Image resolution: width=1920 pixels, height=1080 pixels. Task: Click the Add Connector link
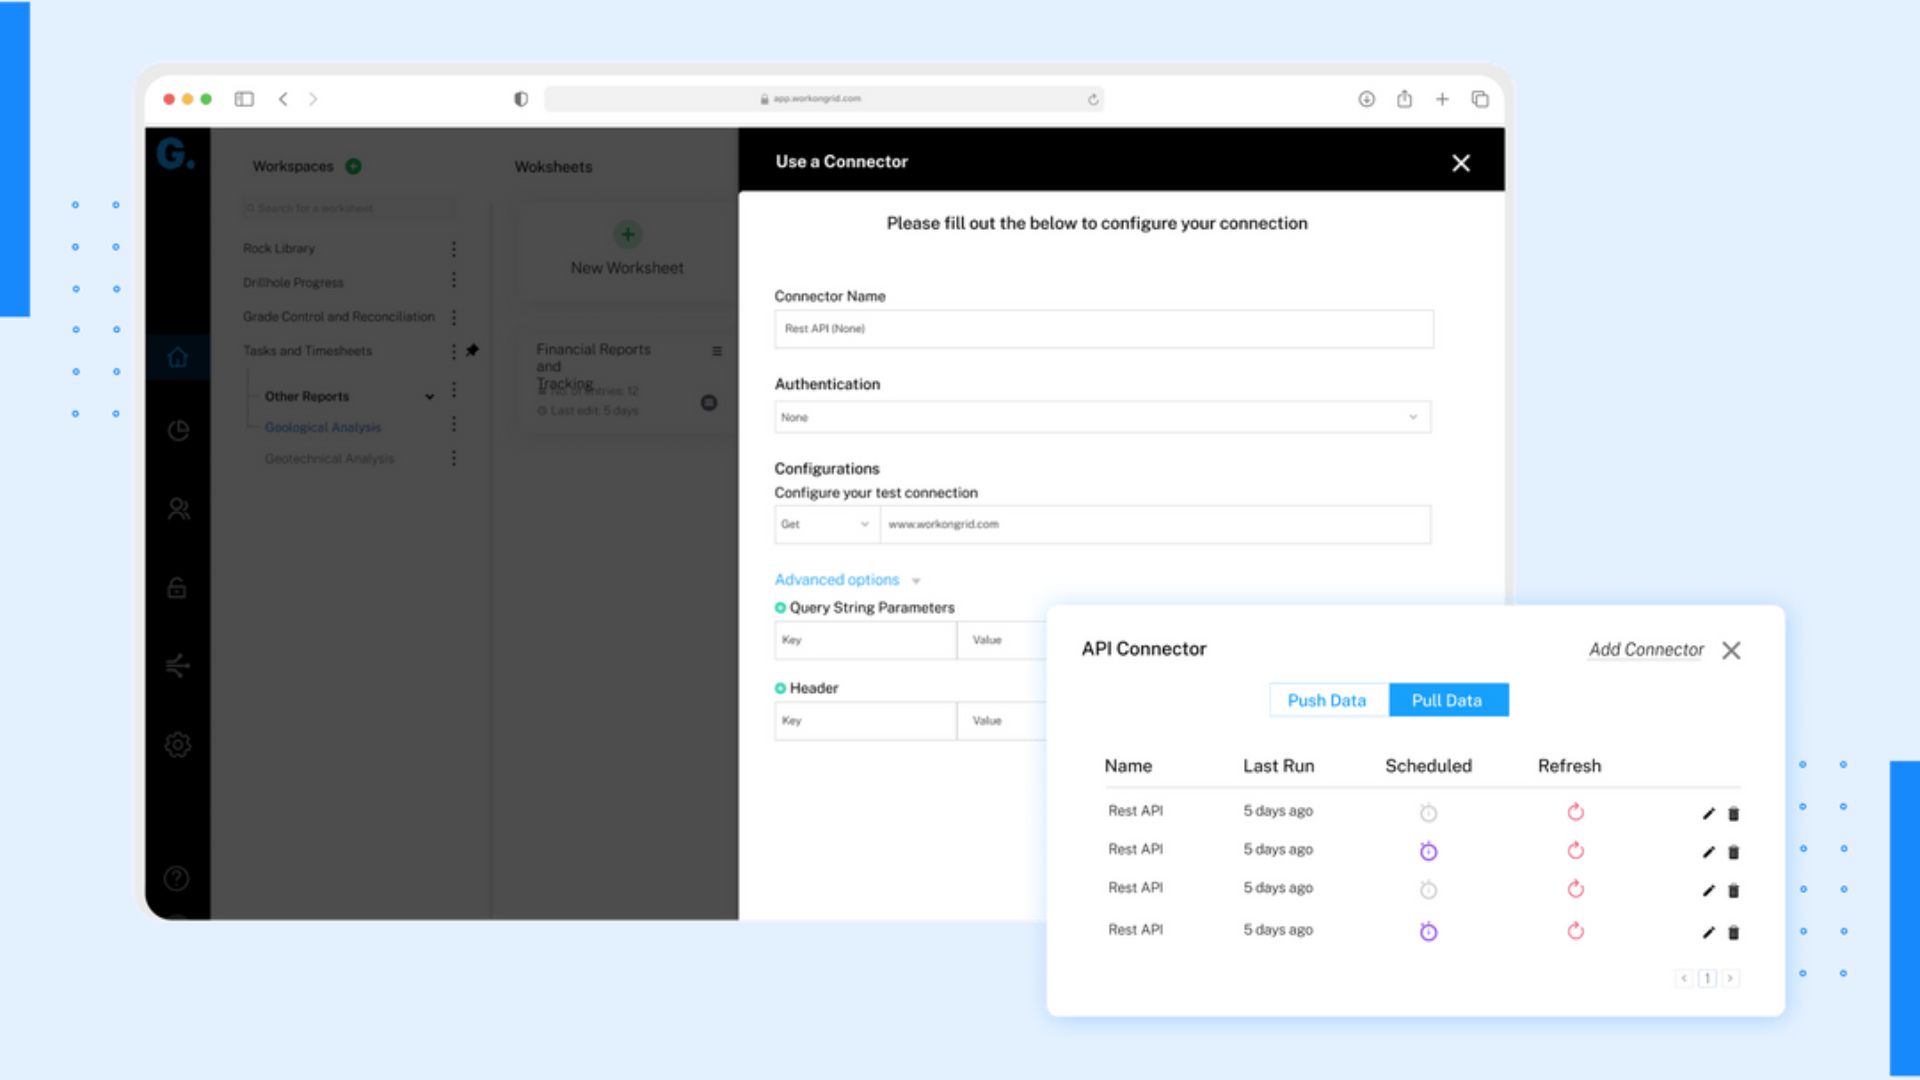click(1645, 649)
